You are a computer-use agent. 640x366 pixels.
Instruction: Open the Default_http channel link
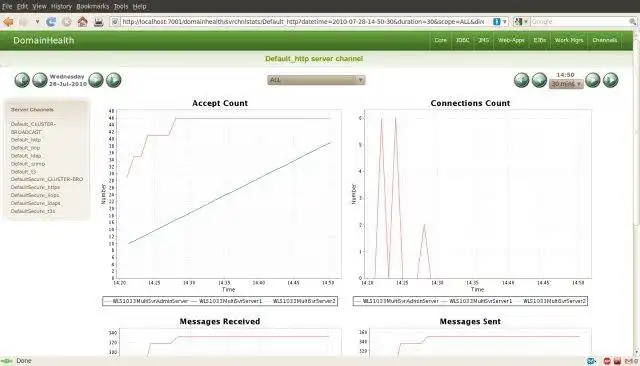tap(26, 140)
